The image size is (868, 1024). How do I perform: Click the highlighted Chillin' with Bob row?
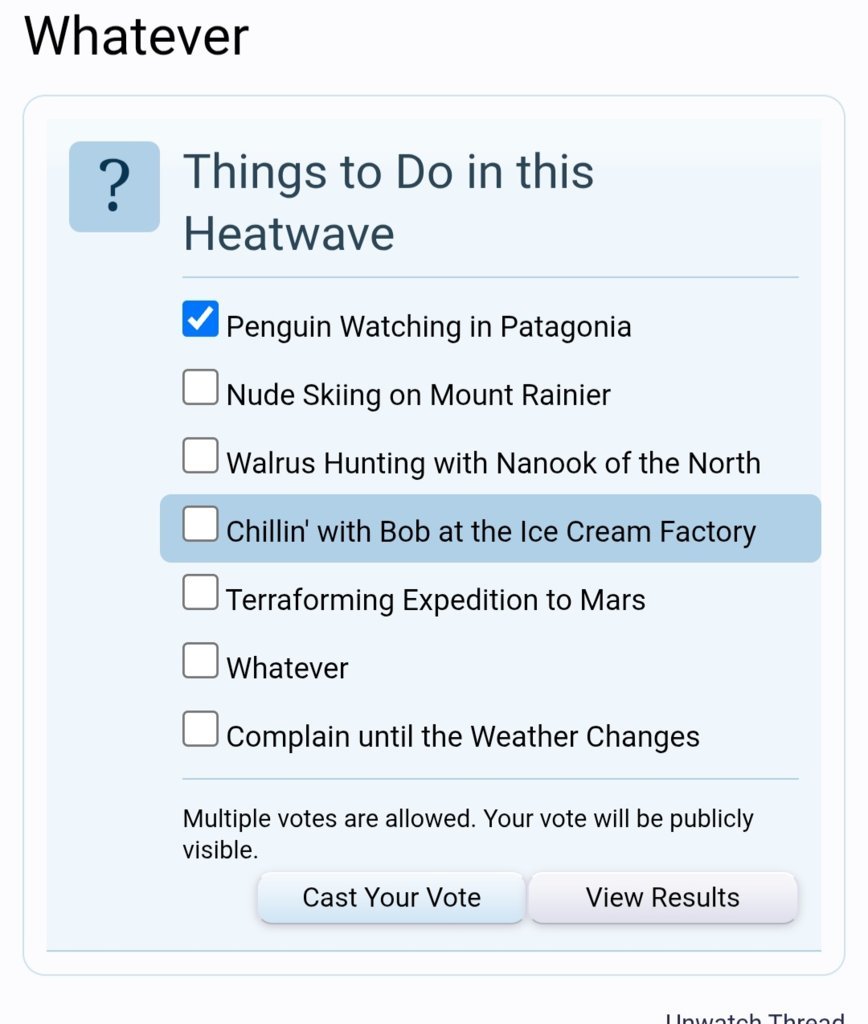pyautogui.click(x=490, y=528)
